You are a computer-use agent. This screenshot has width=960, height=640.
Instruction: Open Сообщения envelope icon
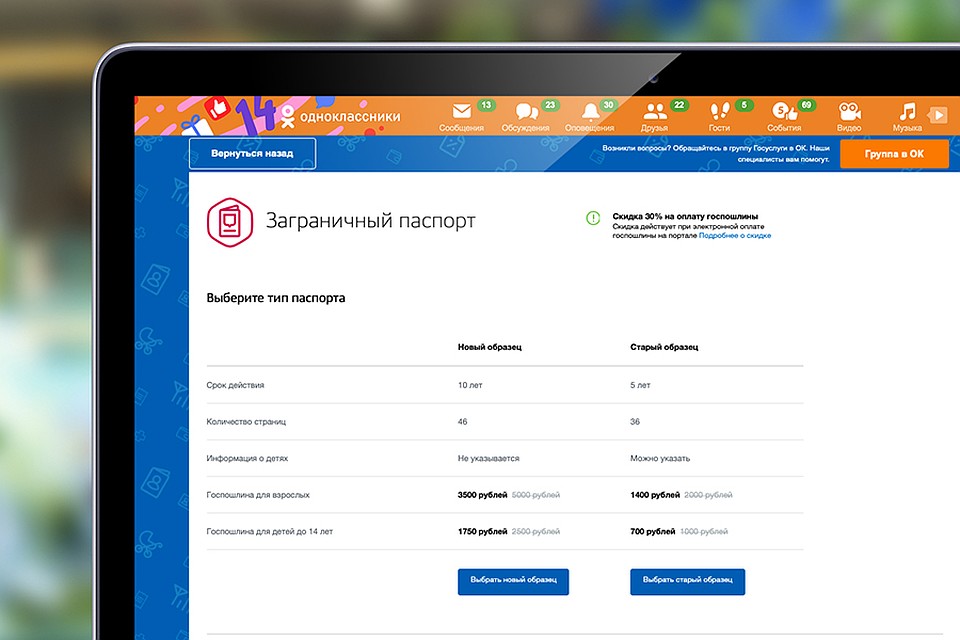click(x=462, y=111)
